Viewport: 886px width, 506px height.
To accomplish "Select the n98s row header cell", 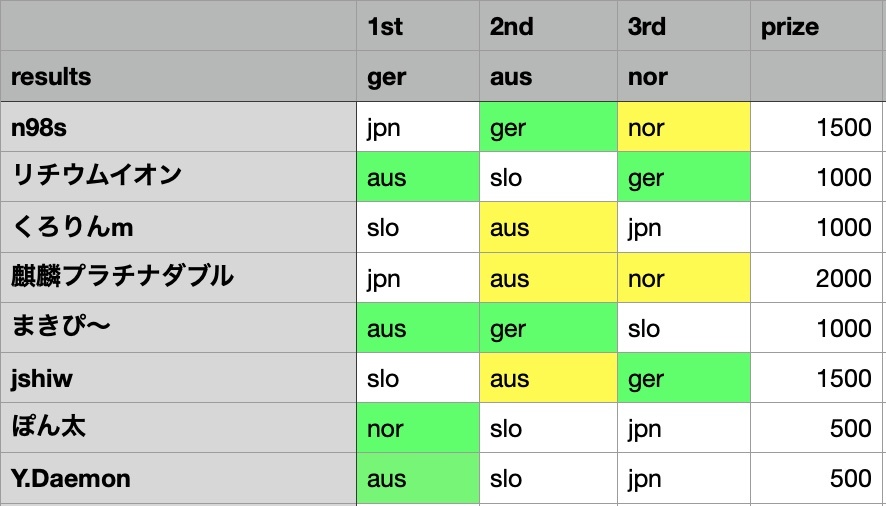I will click(x=179, y=127).
